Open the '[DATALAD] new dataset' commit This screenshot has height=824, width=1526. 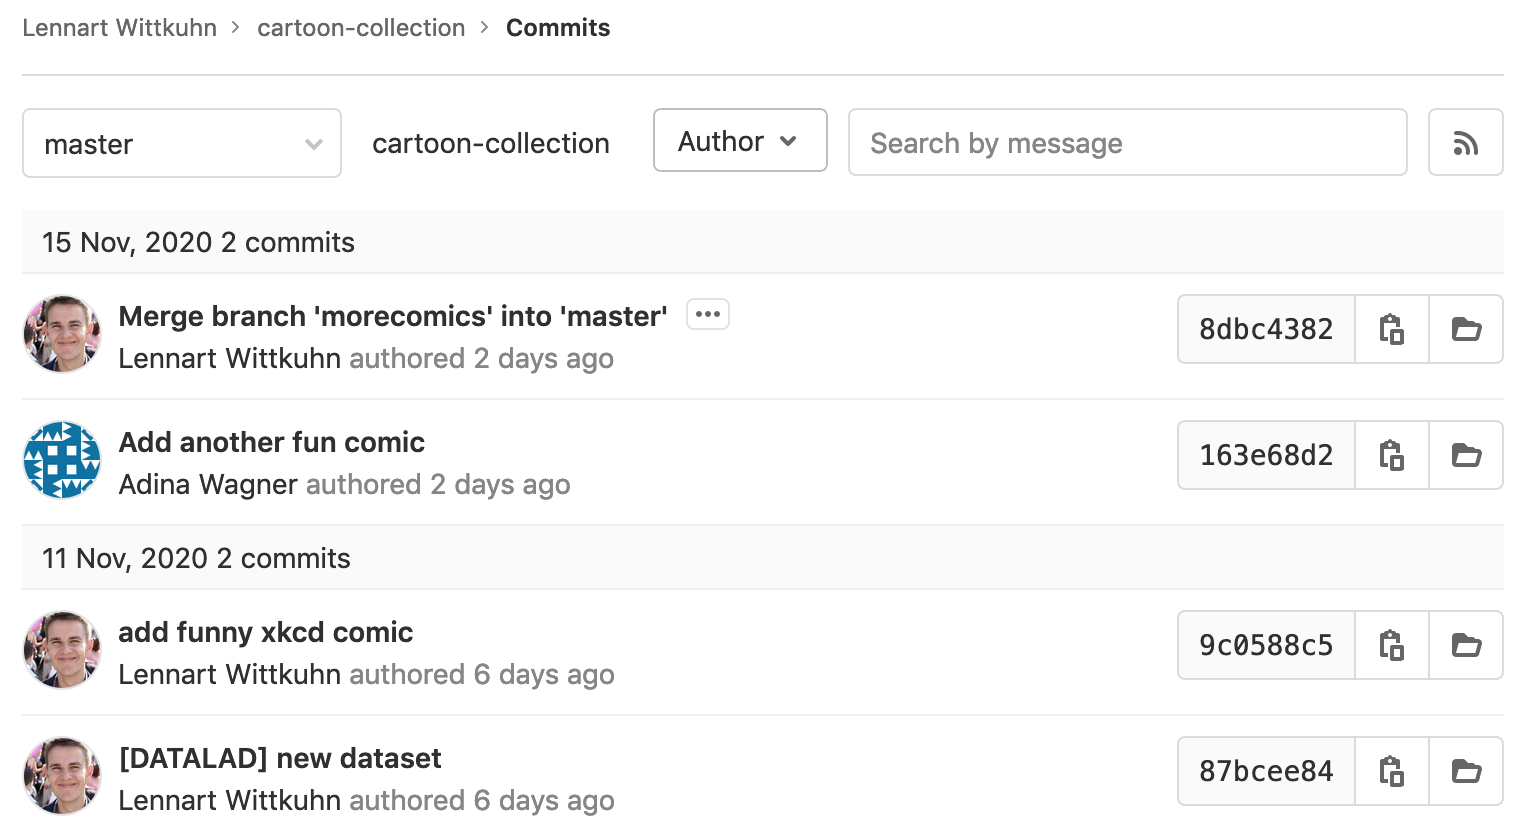pos(279,758)
